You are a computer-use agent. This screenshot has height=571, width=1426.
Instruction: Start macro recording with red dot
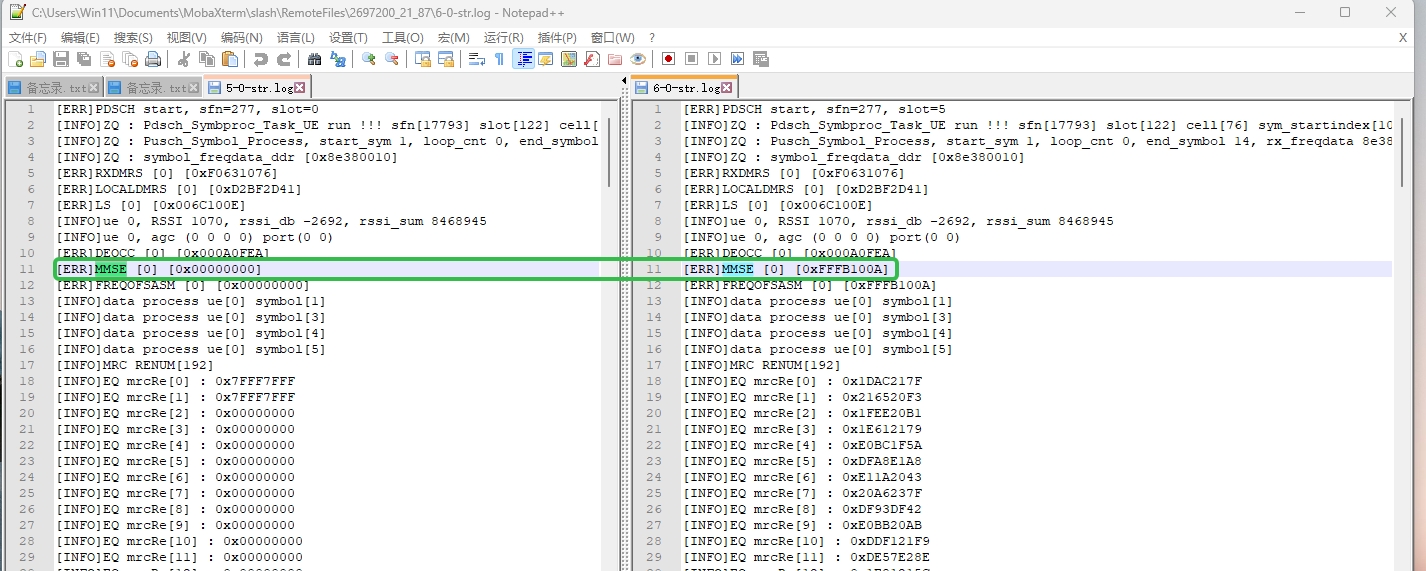point(668,59)
